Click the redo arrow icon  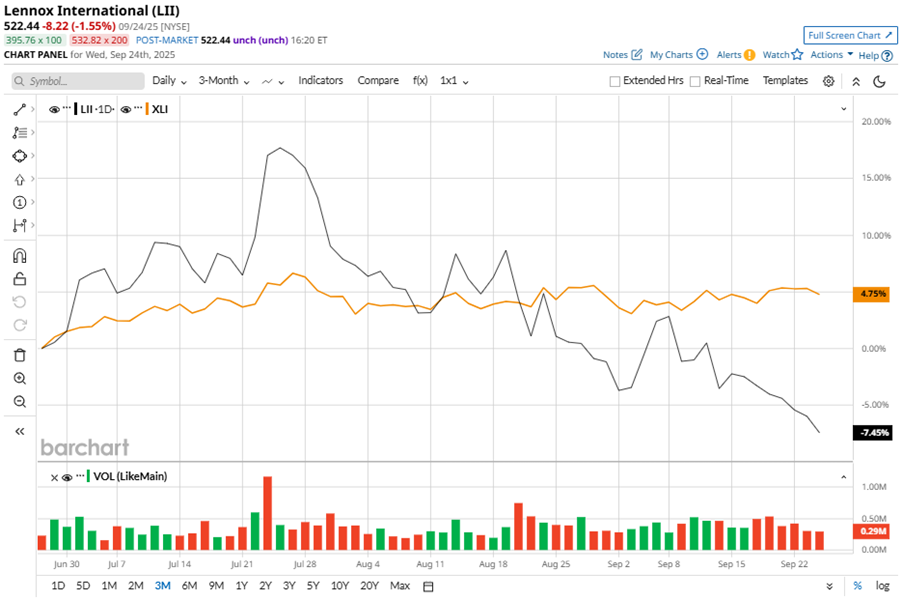20,325
